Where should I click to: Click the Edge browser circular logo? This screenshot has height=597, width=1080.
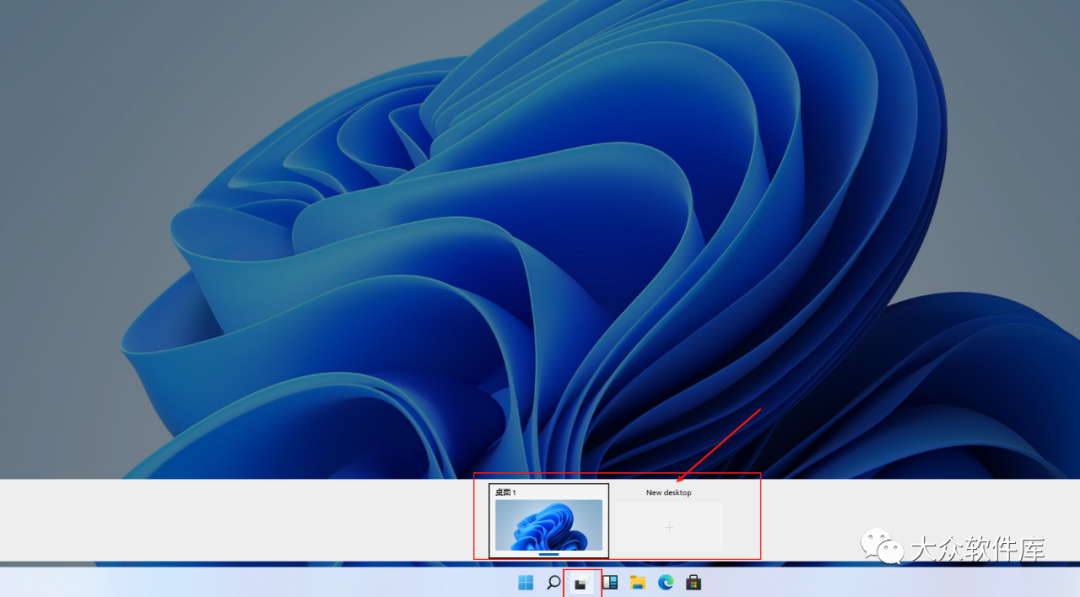pos(665,581)
